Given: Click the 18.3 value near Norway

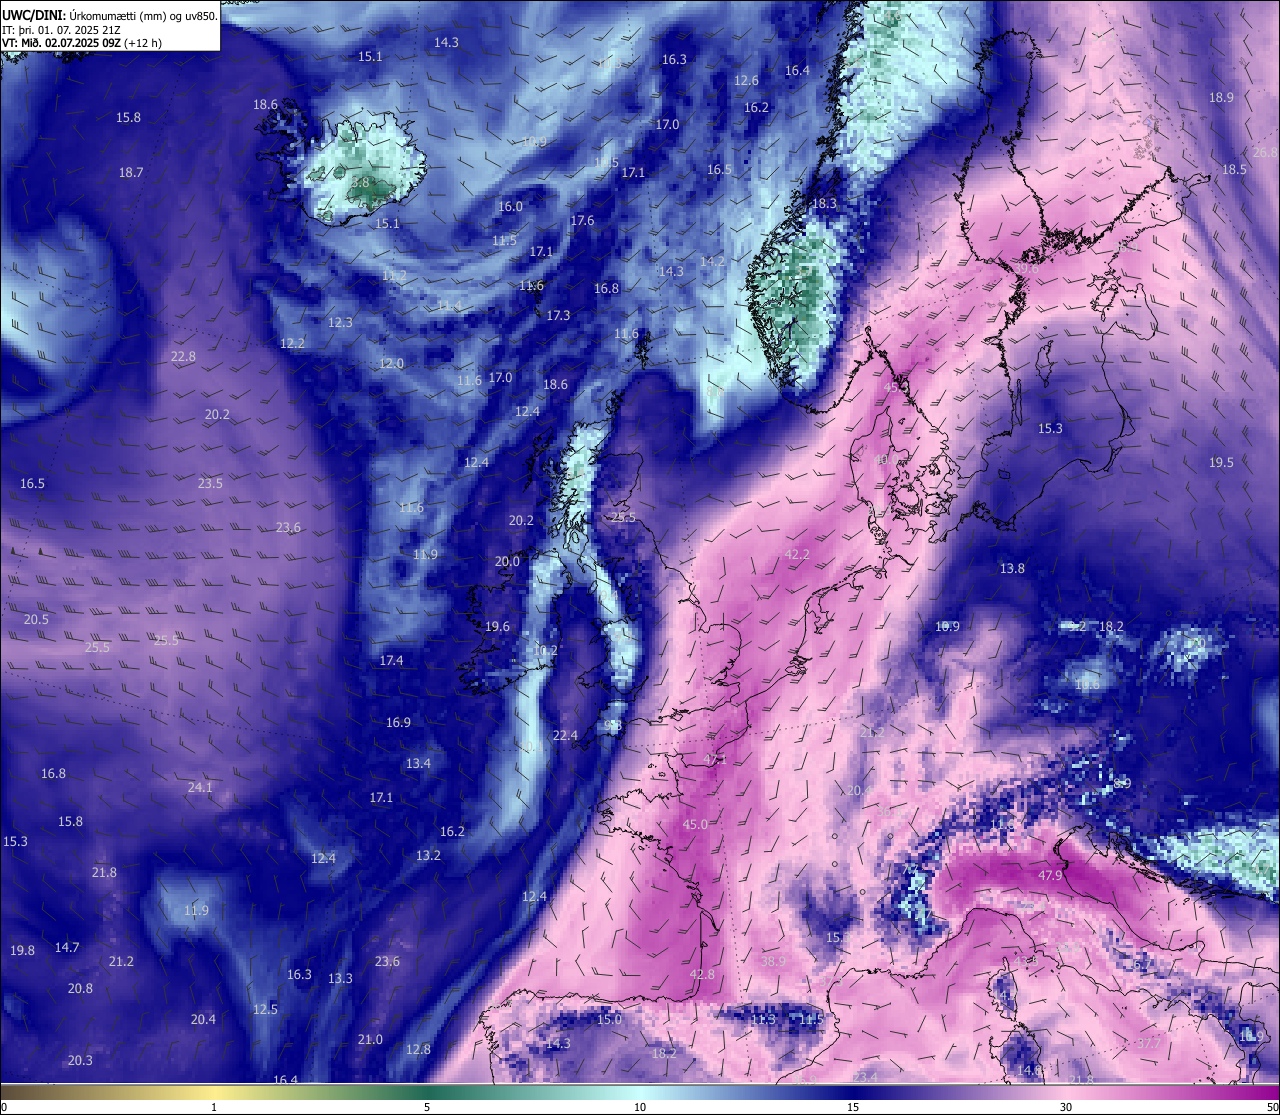Looking at the screenshot, I should [824, 203].
